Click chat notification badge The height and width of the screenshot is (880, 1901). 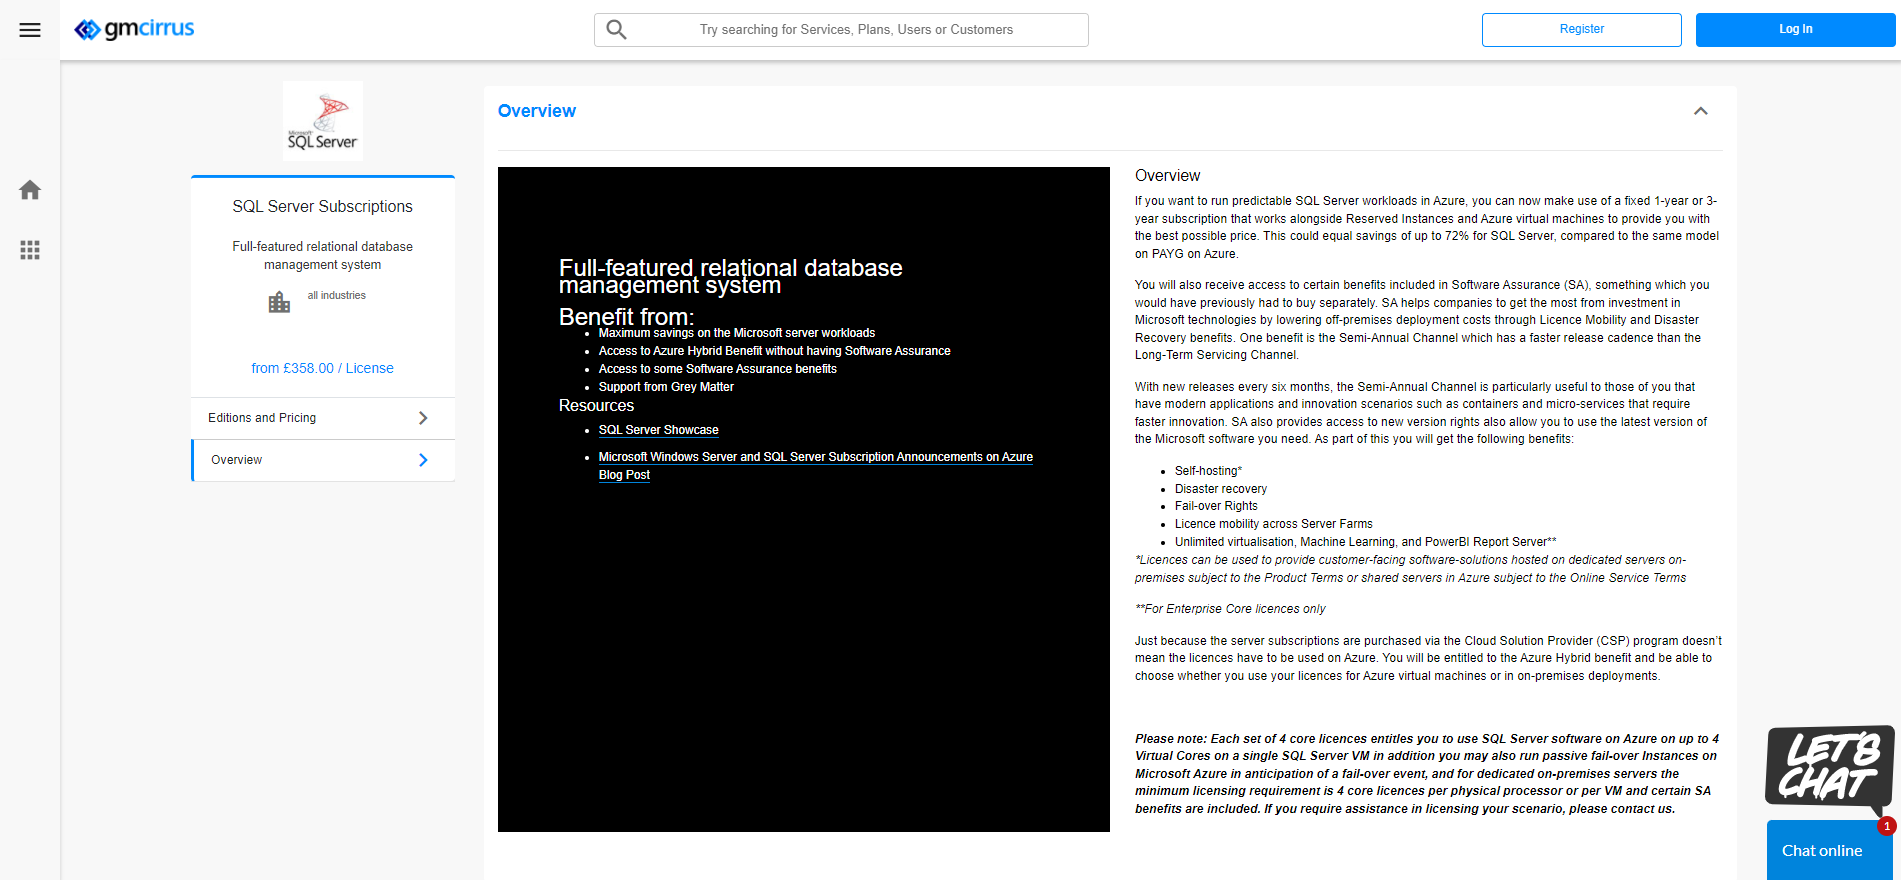(1887, 826)
